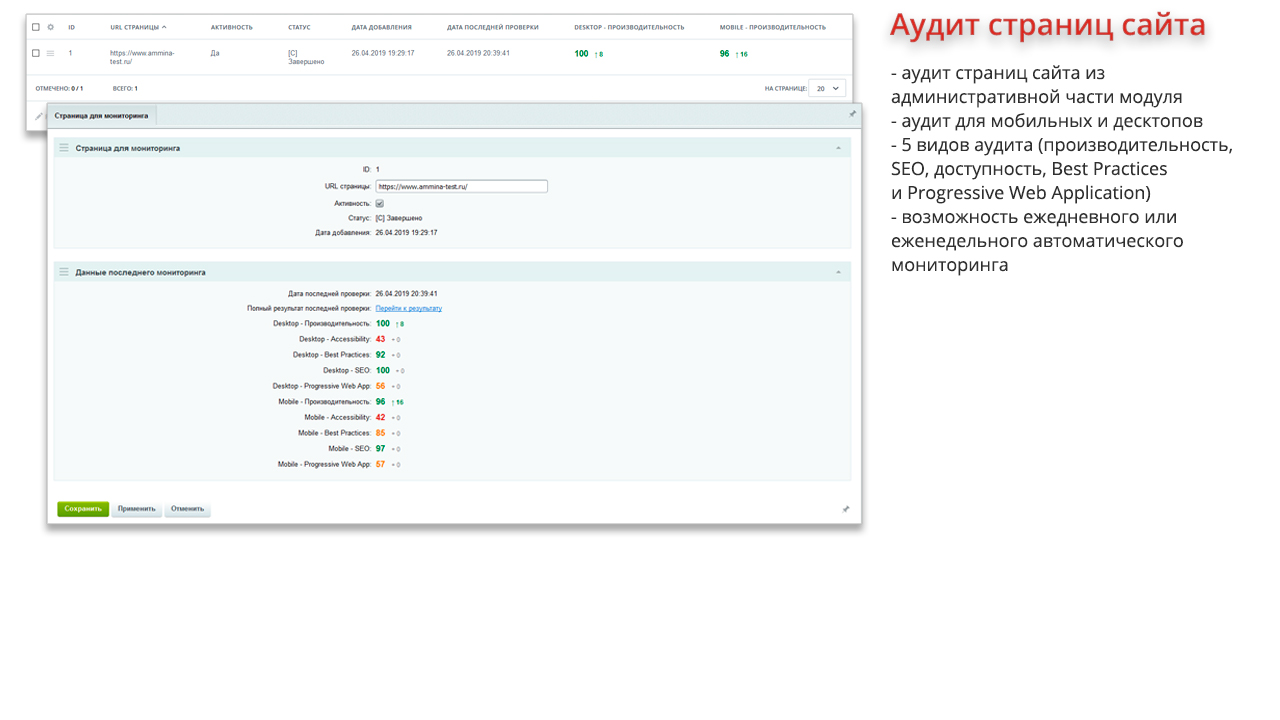1280x720 pixels.
Task: Click the pin icon beside bottom form buttons
Action: (x=846, y=509)
